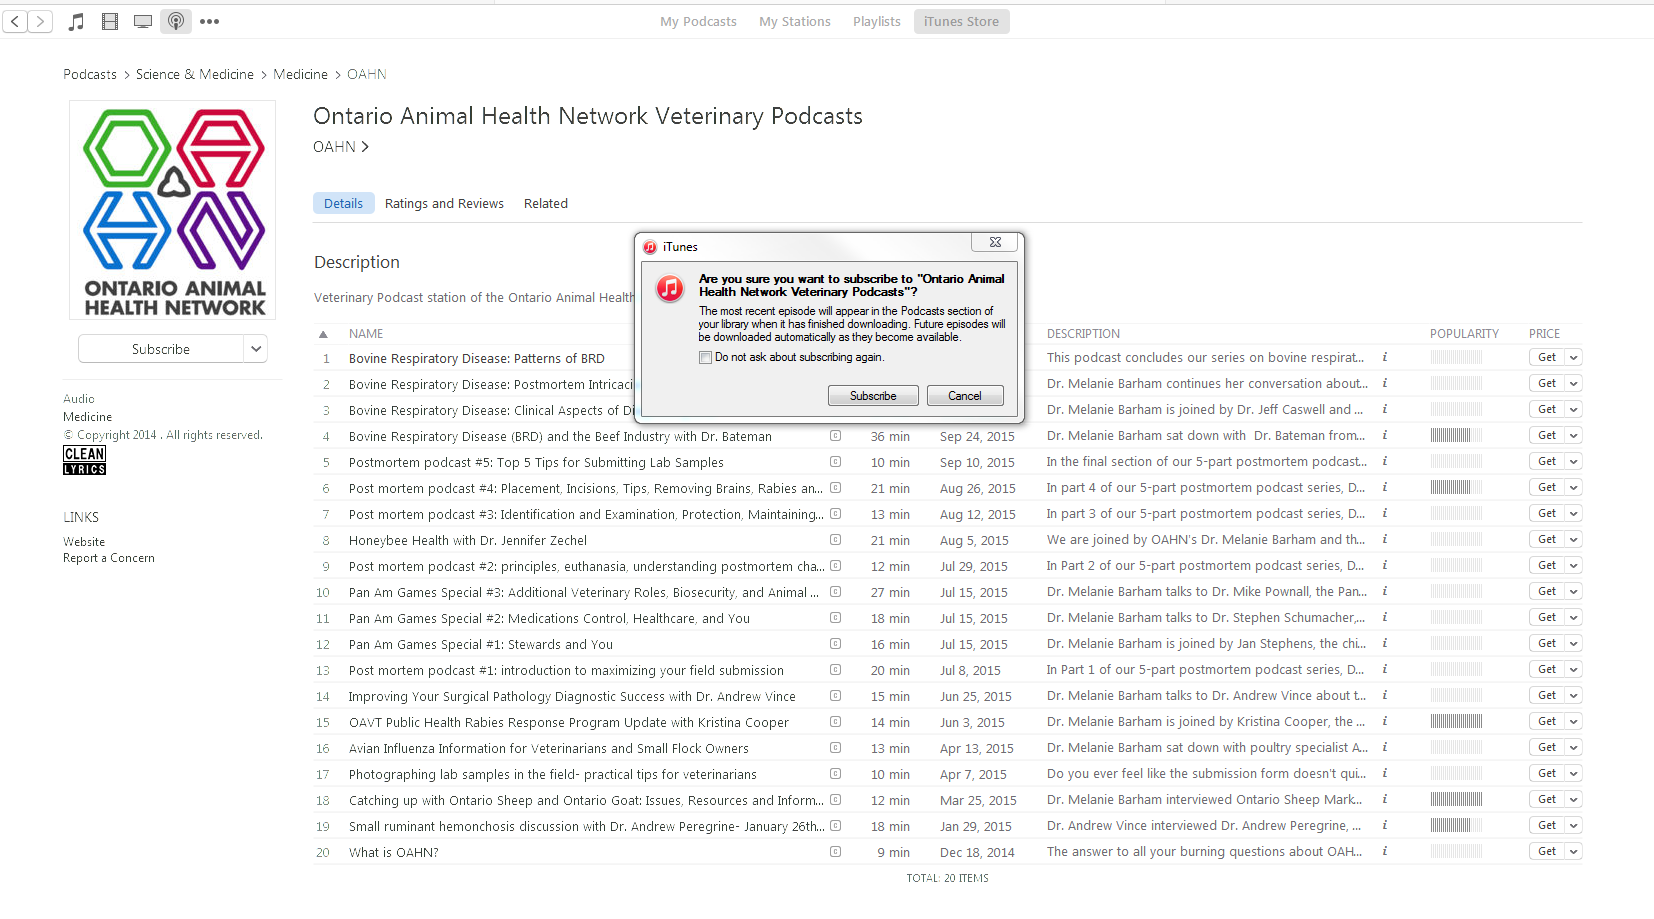Viewport: 1654px width, 919px height.
Task: Click Report a Concern link
Action: coord(109,558)
